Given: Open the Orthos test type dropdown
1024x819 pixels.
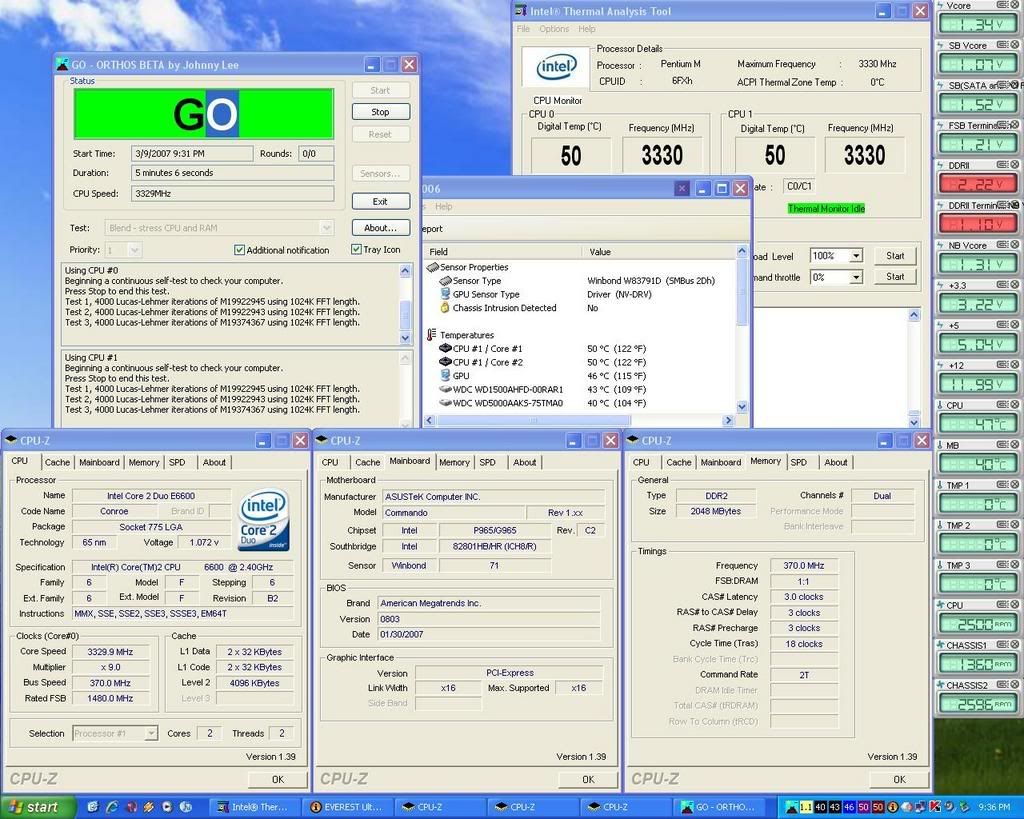Looking at the screenshot, I should point(326,228).
